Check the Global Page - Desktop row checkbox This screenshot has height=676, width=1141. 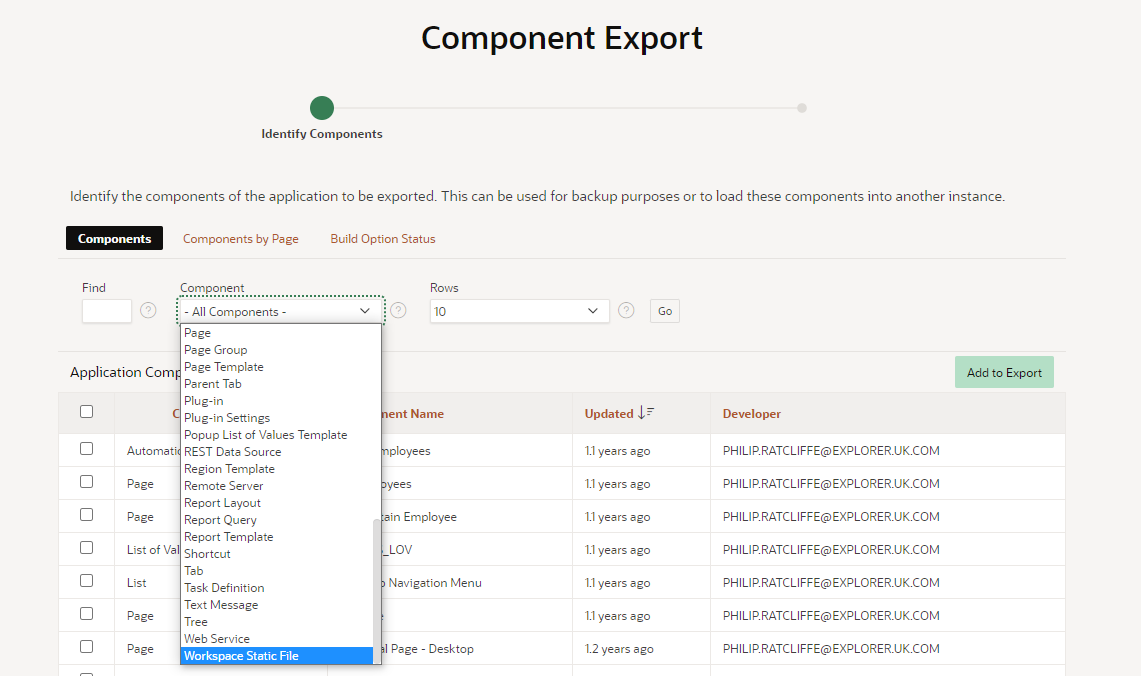[87, 647]
